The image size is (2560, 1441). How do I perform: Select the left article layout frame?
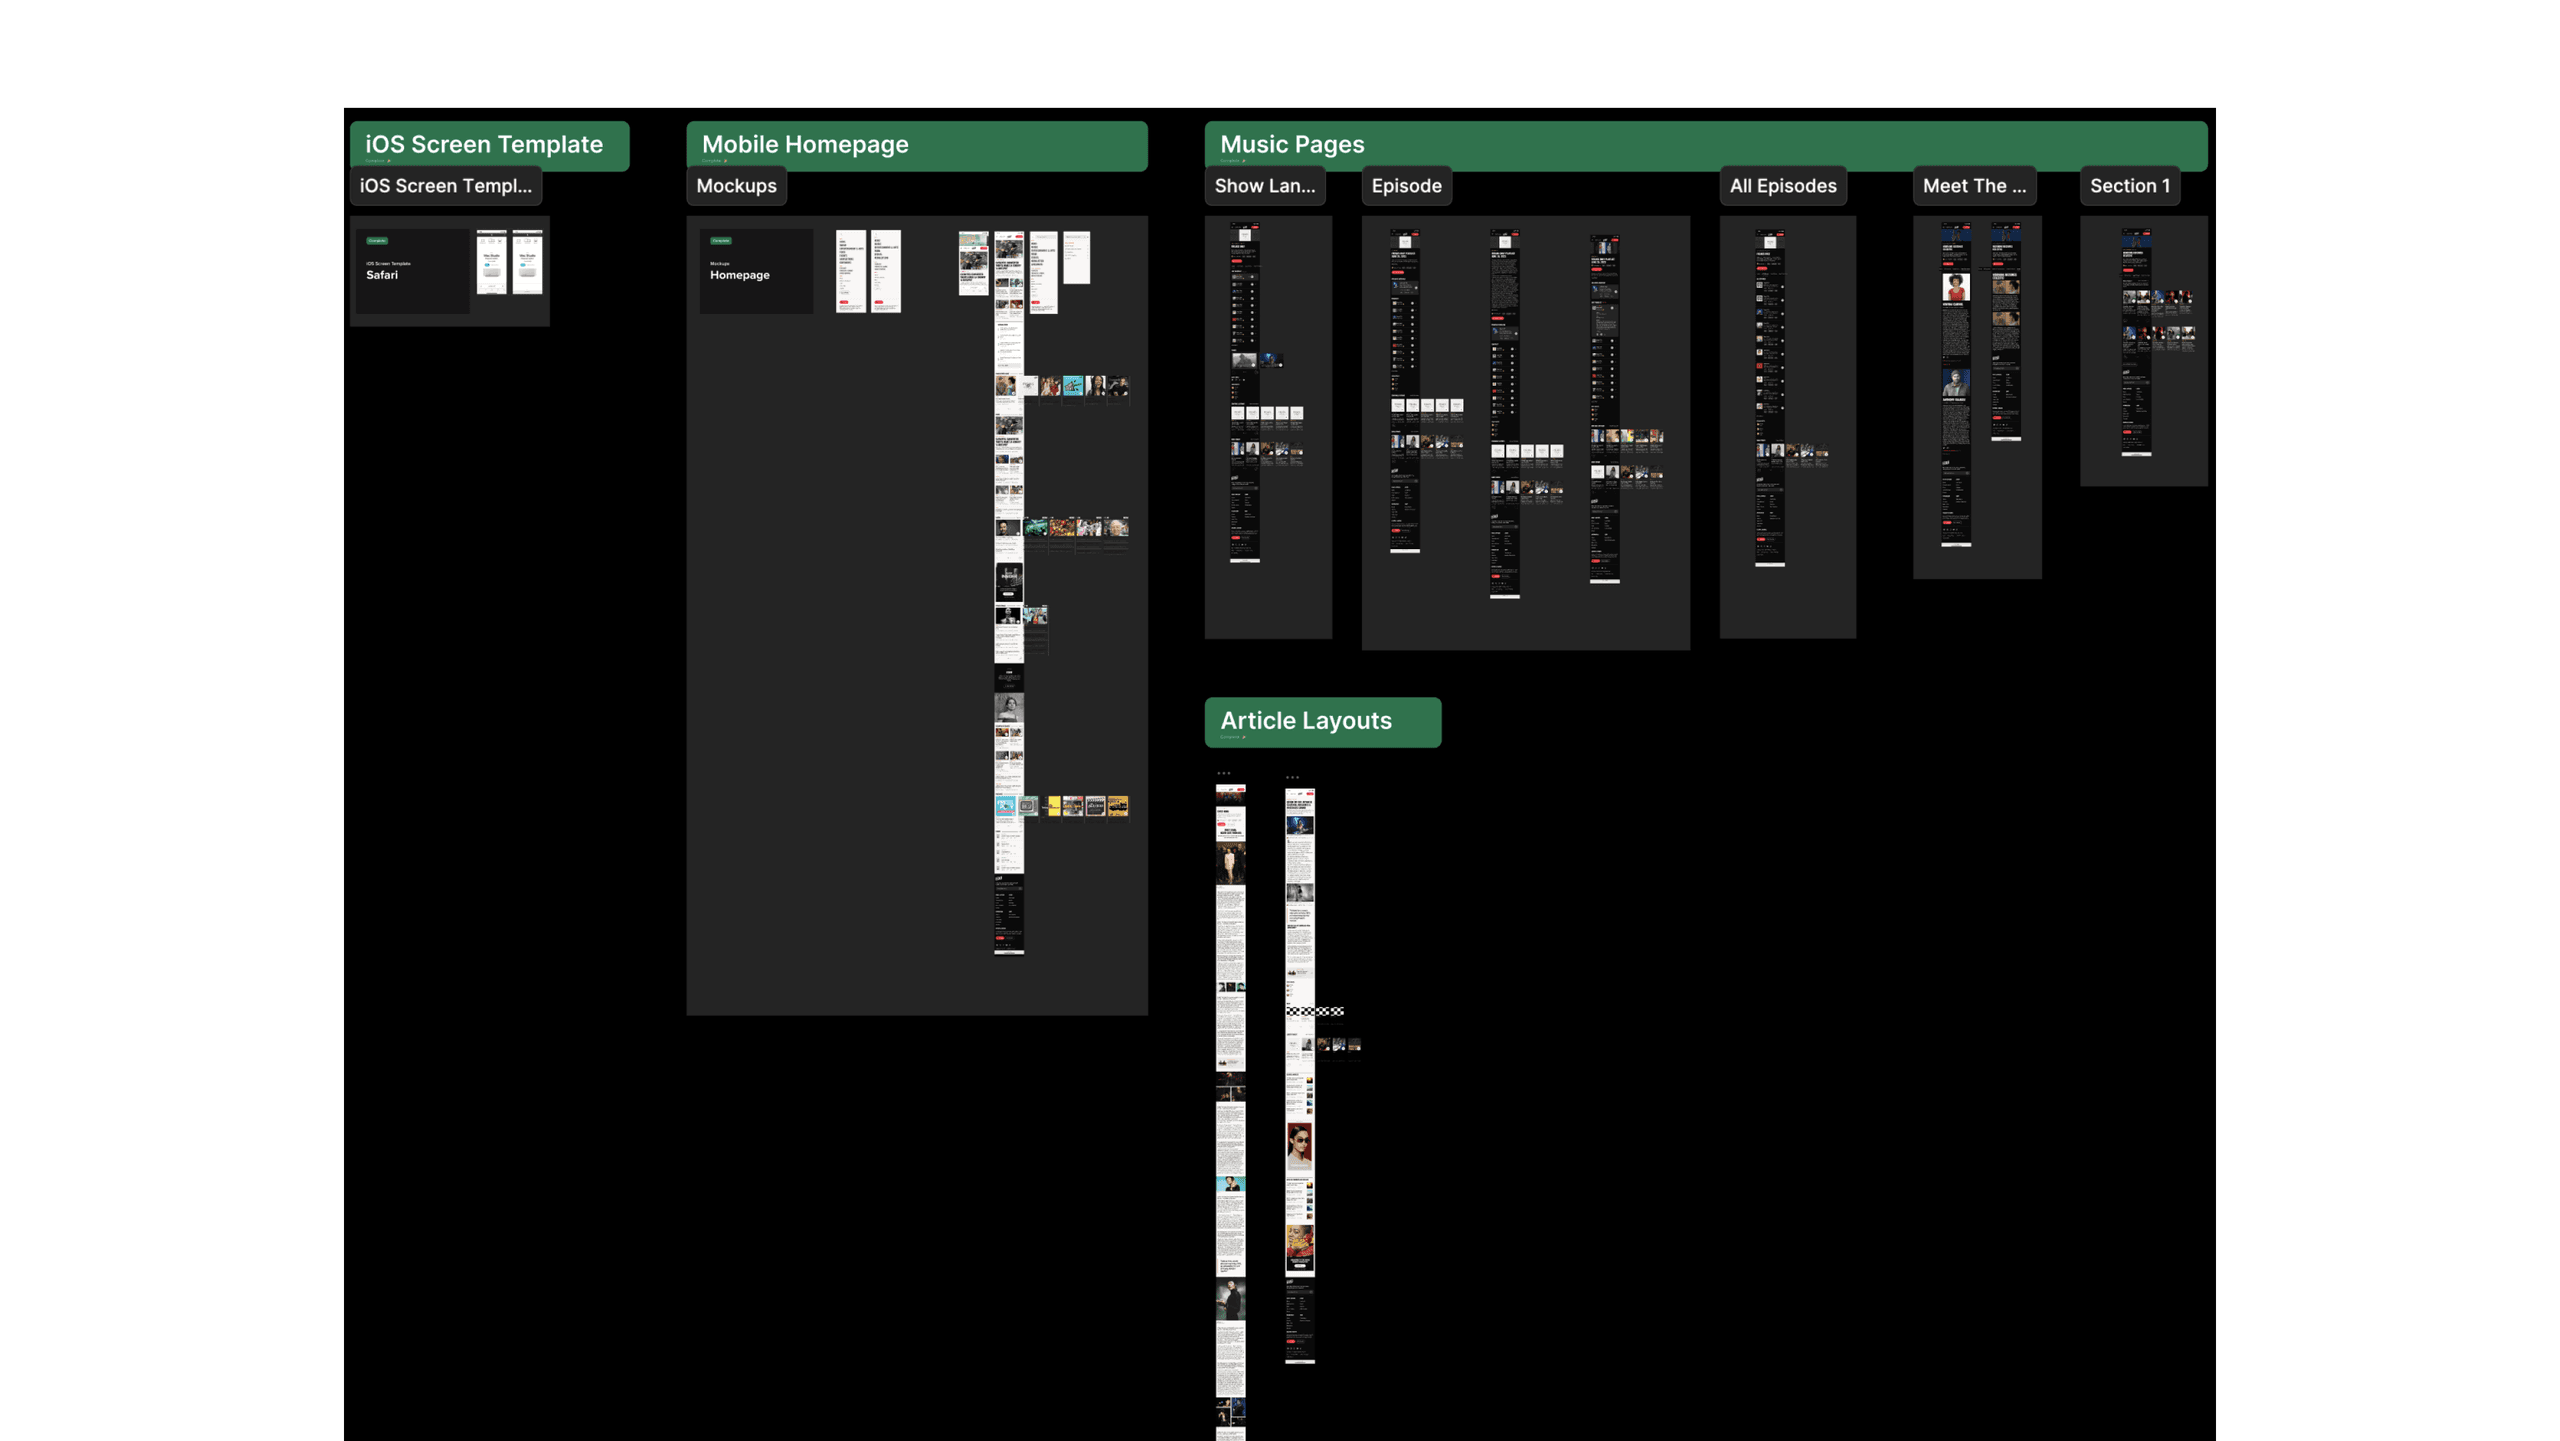click(1230, 1000)
